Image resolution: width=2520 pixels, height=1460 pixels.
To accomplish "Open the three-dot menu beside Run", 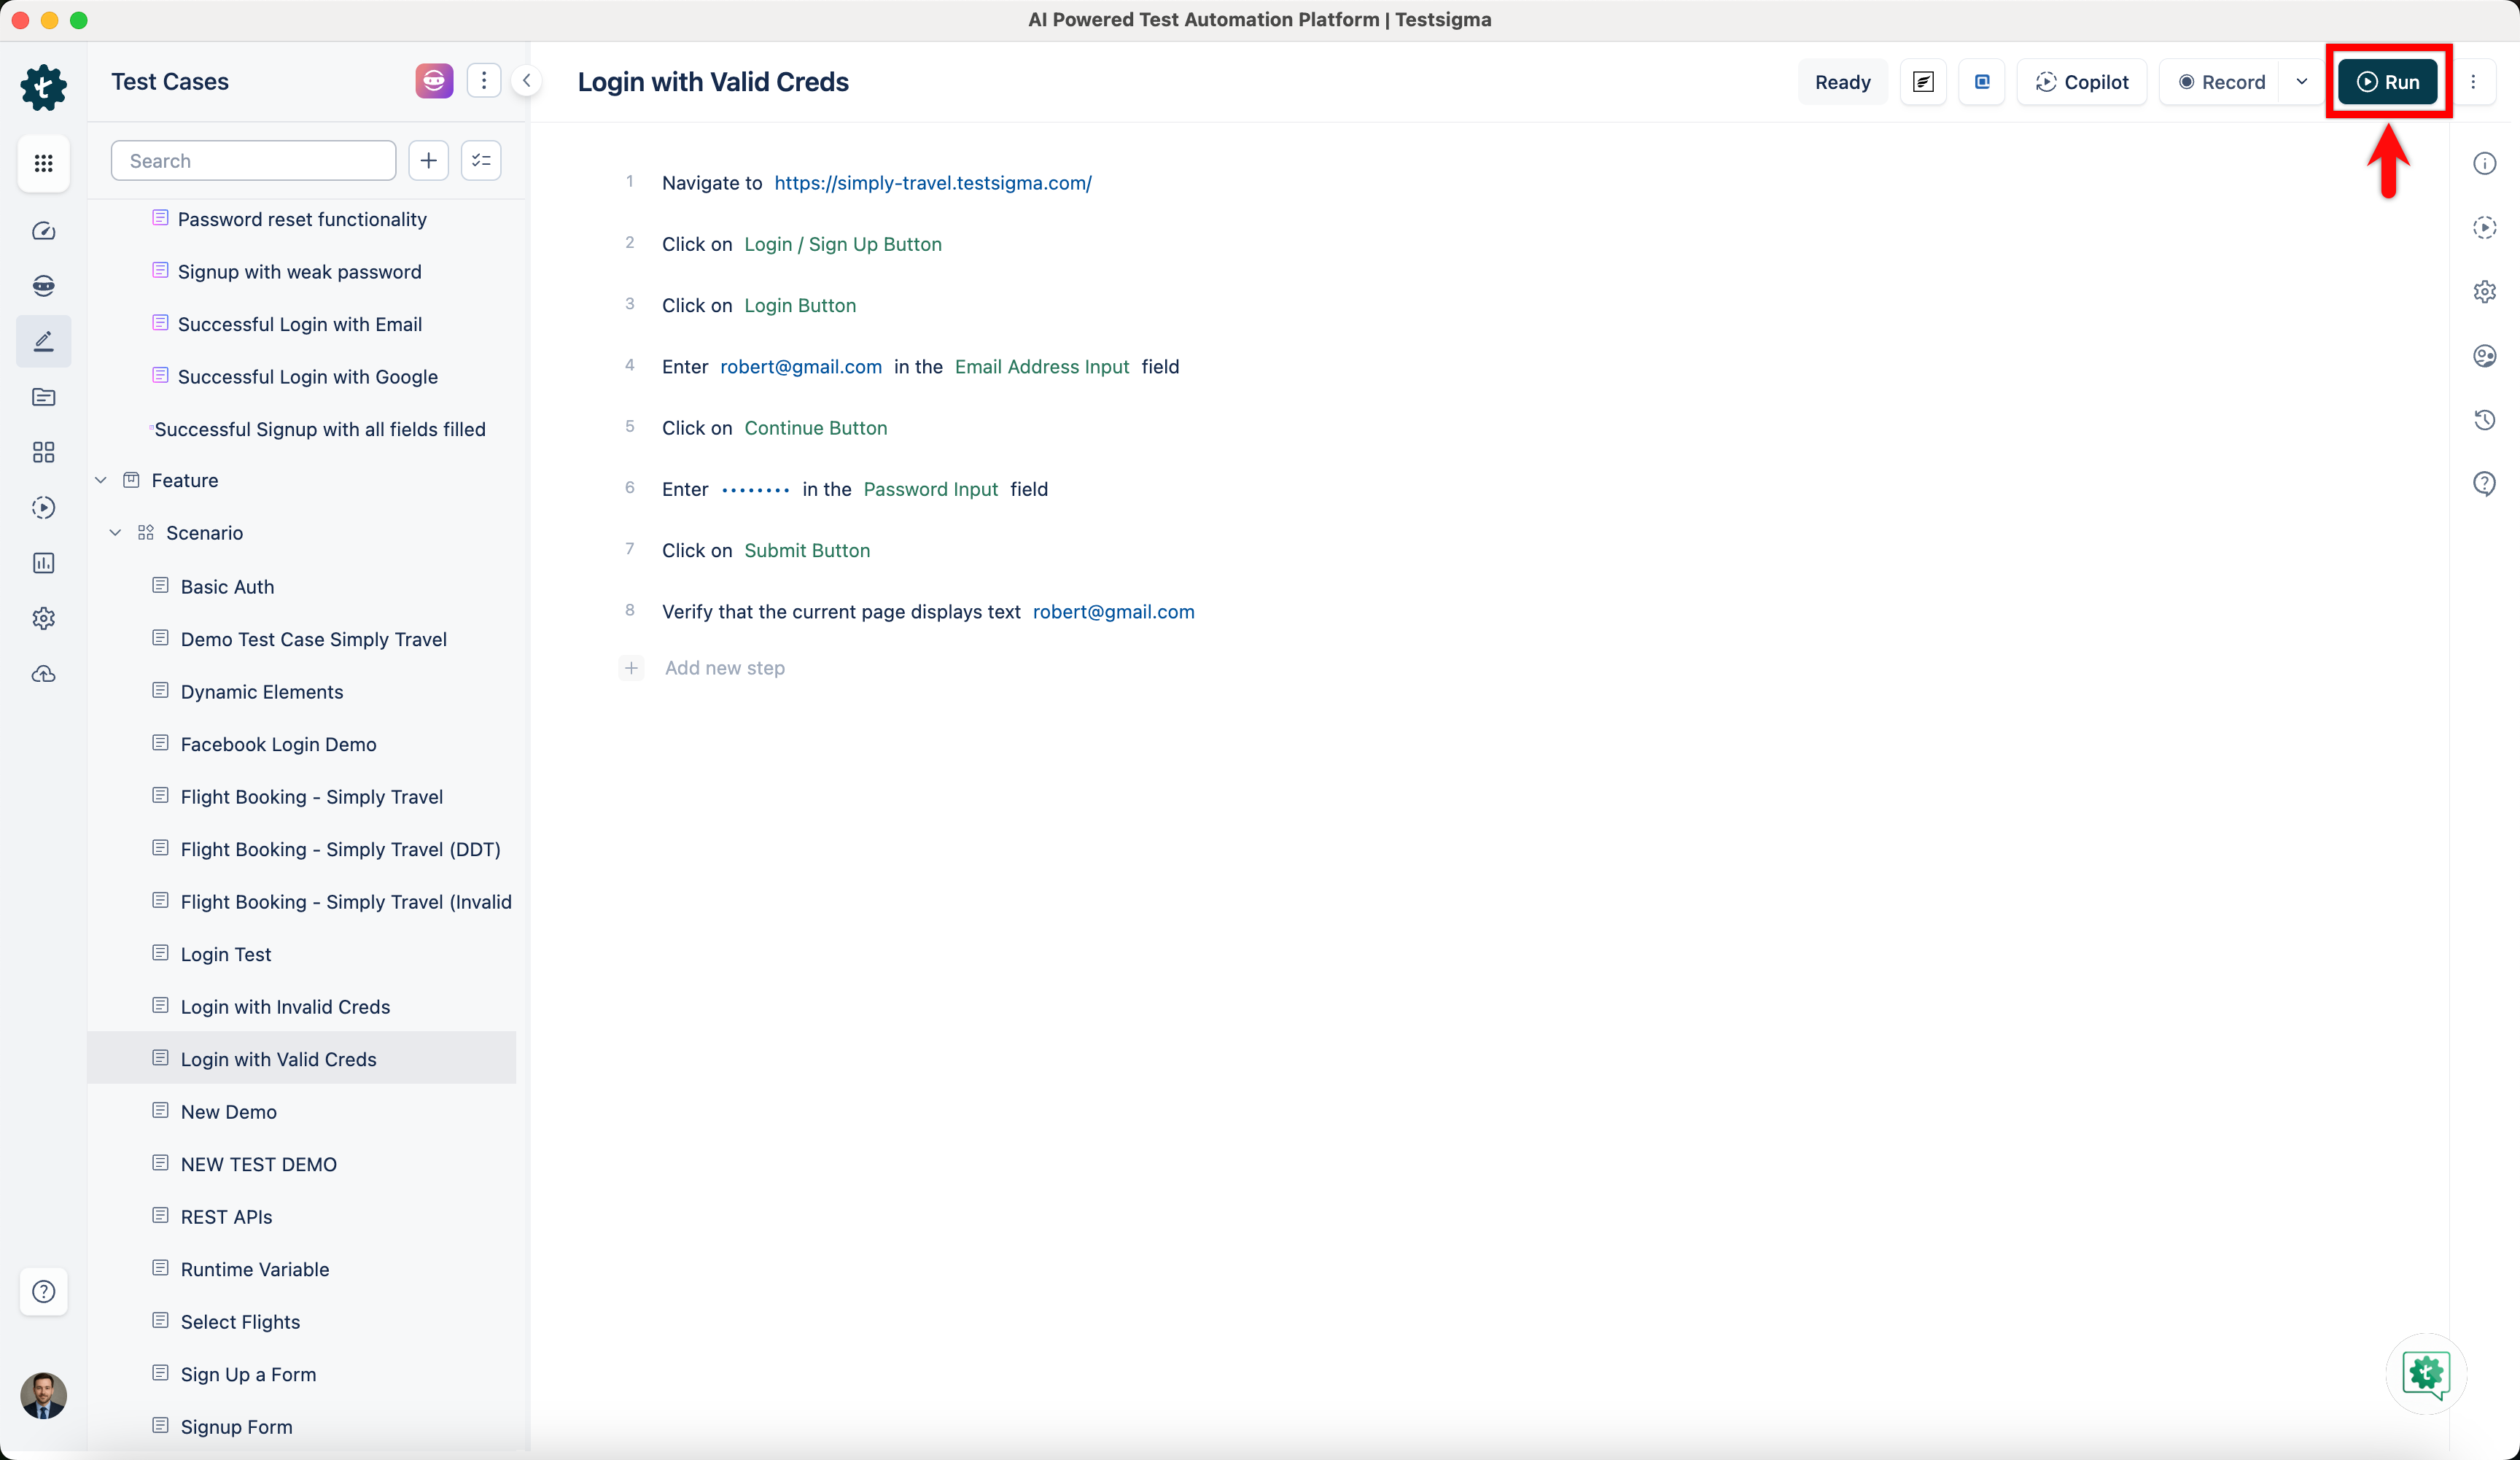I will click(x=2477, y=81).
